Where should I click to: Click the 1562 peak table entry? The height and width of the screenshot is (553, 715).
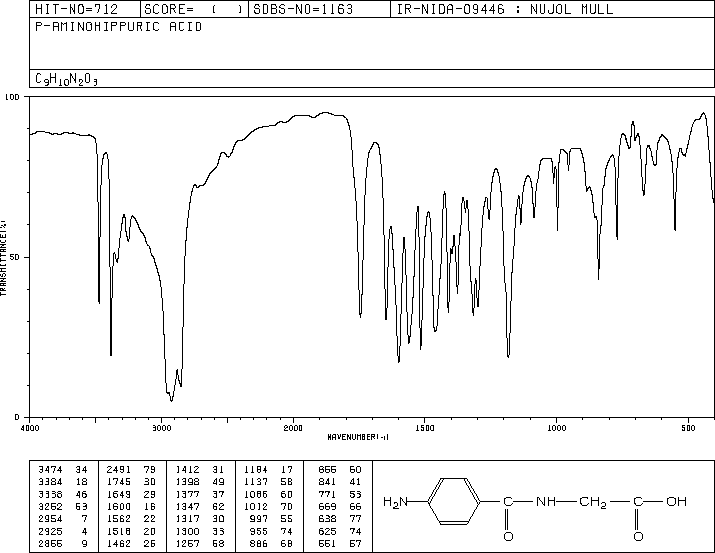click(x=131, y=519)
